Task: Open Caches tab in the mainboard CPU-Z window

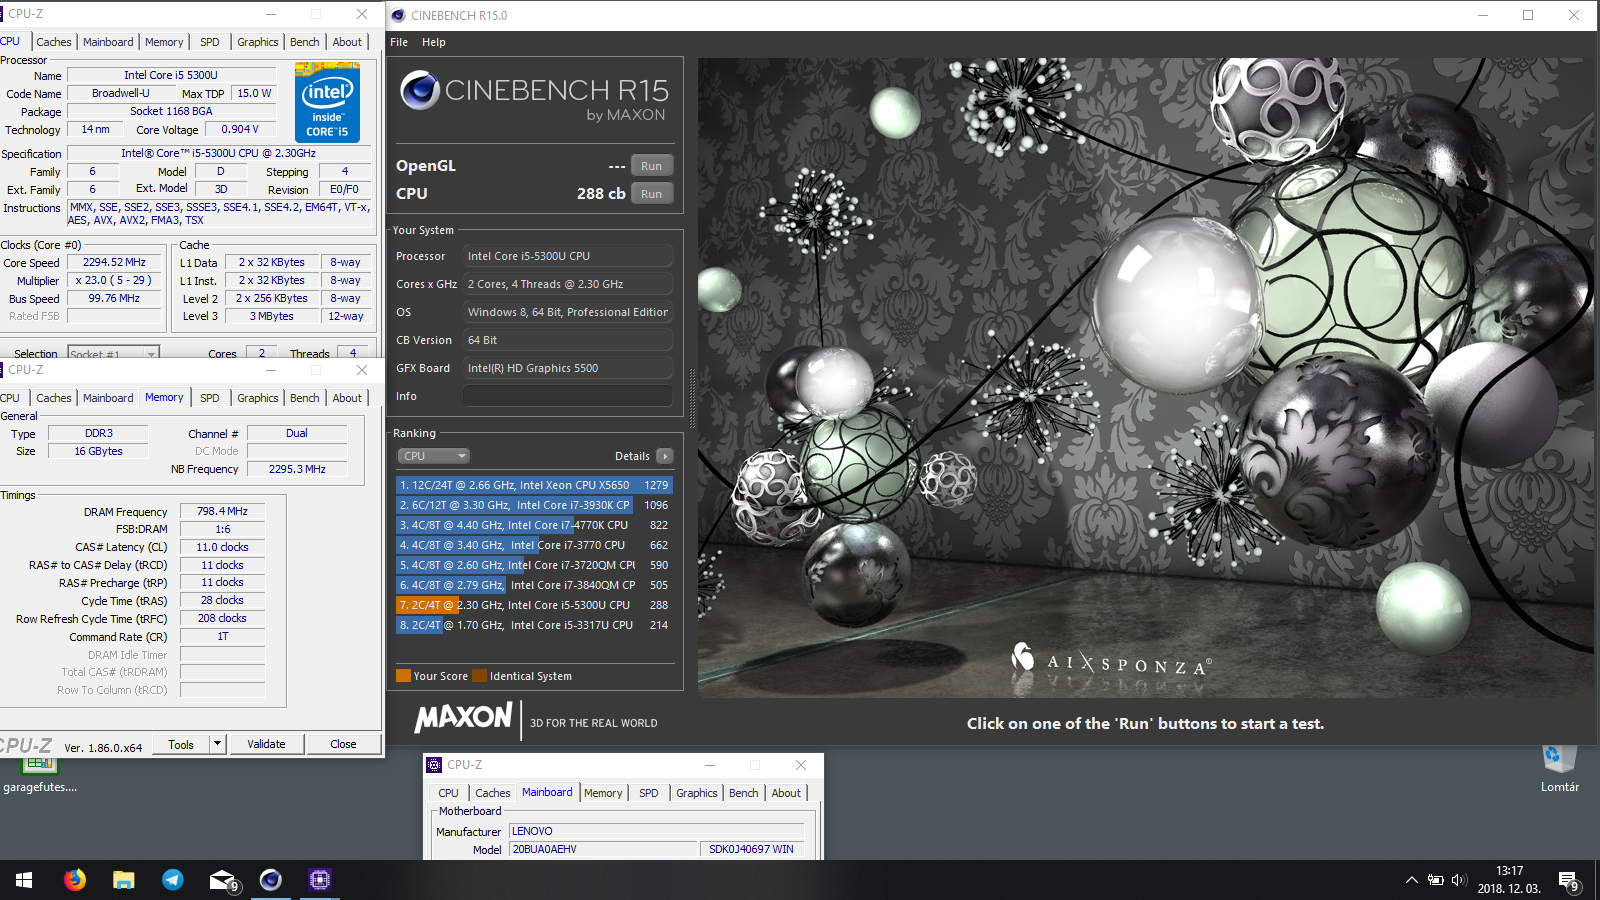Action: tap(493, 793)
